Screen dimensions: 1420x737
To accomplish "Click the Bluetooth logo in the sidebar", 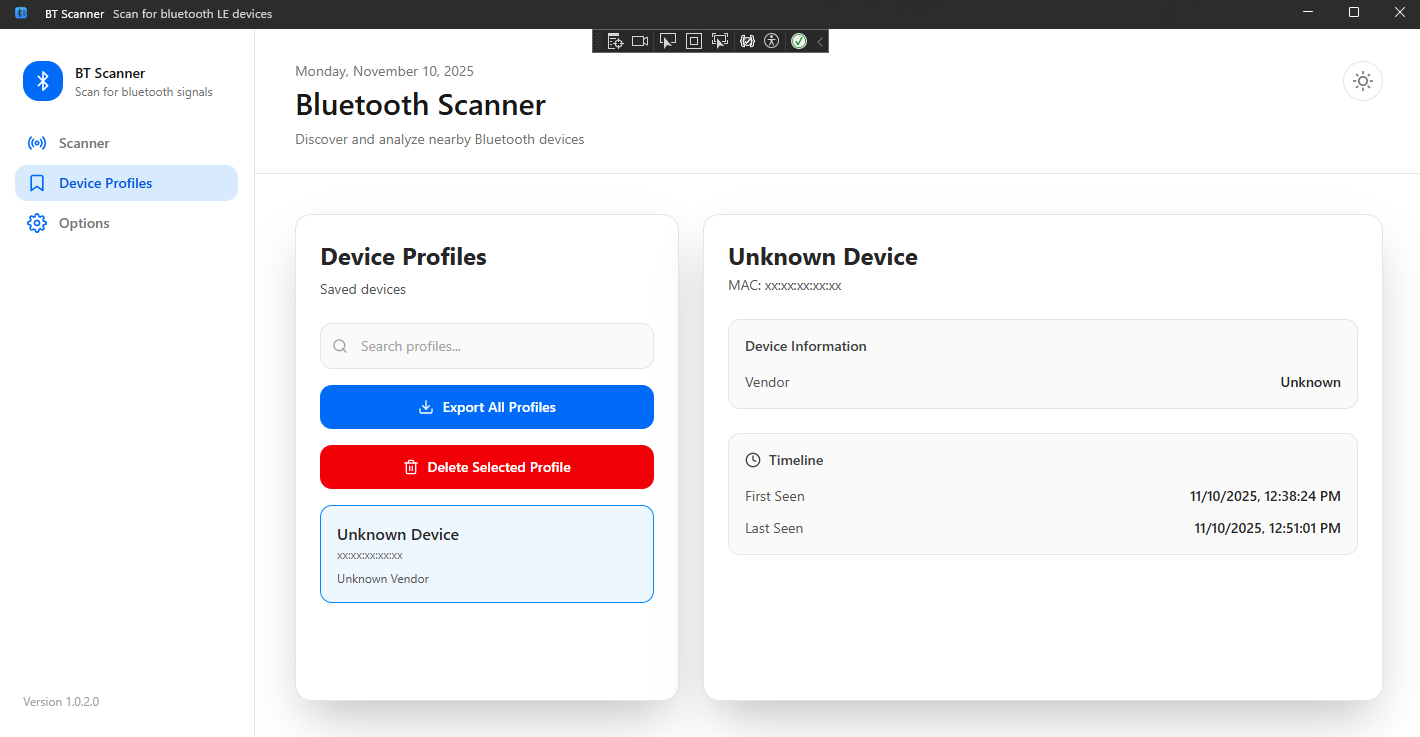I will 43,81.
